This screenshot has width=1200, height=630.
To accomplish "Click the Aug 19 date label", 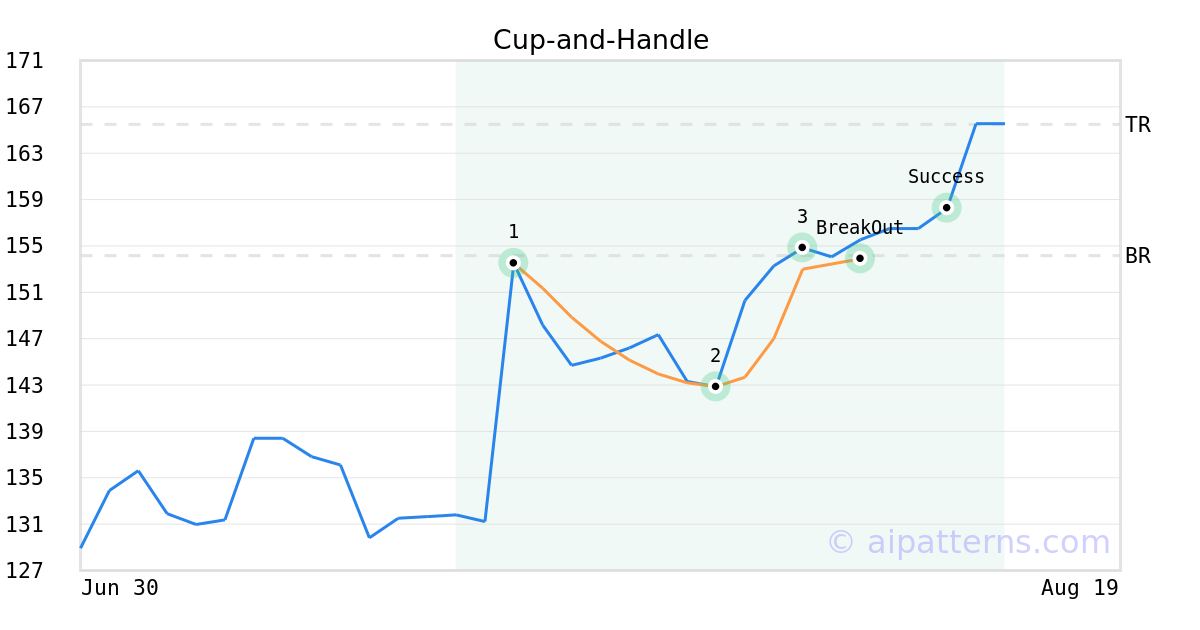I will point(1080,588).
